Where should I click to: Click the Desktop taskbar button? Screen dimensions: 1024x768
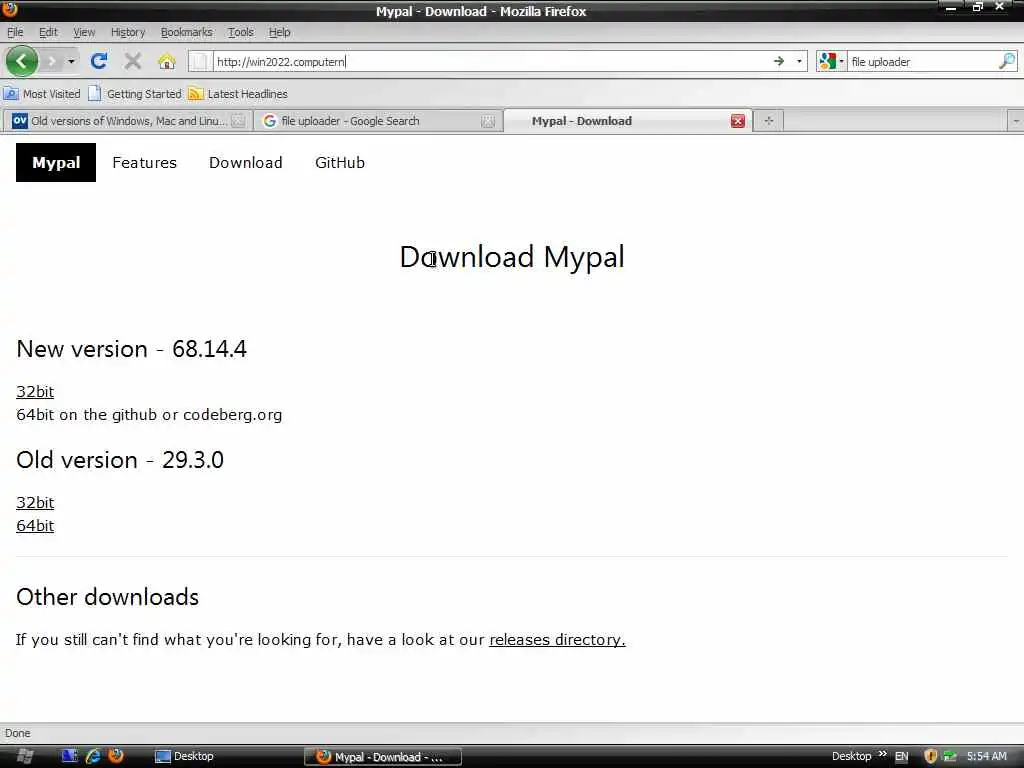184,756
